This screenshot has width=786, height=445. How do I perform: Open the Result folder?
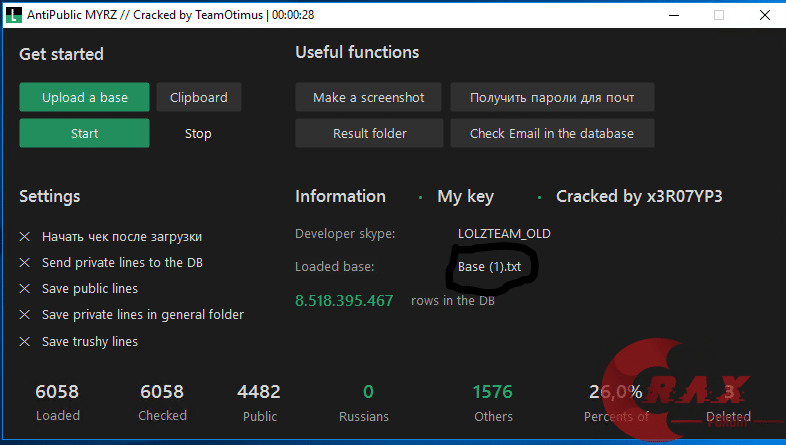point(369,133)
